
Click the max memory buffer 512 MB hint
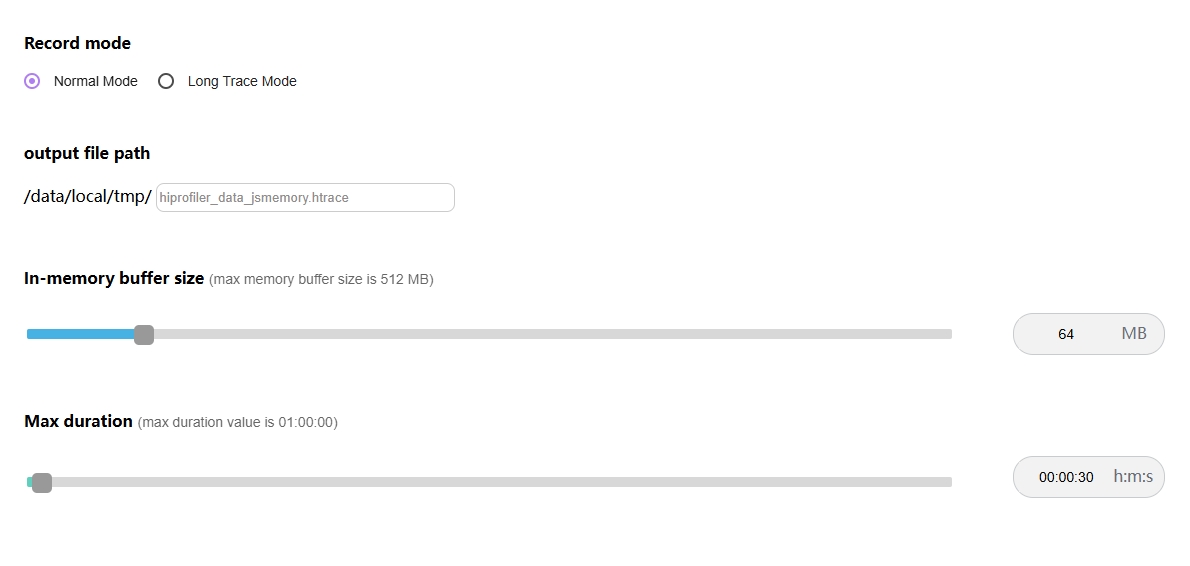point(321,279)
